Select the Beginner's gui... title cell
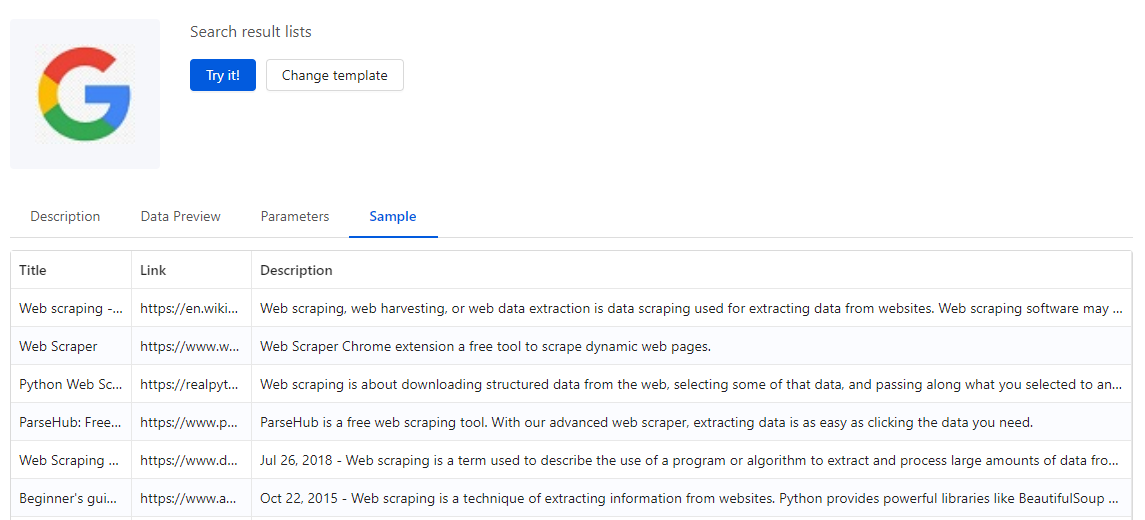This screenshot has width=1145, height=520. (x=70, y=498)
